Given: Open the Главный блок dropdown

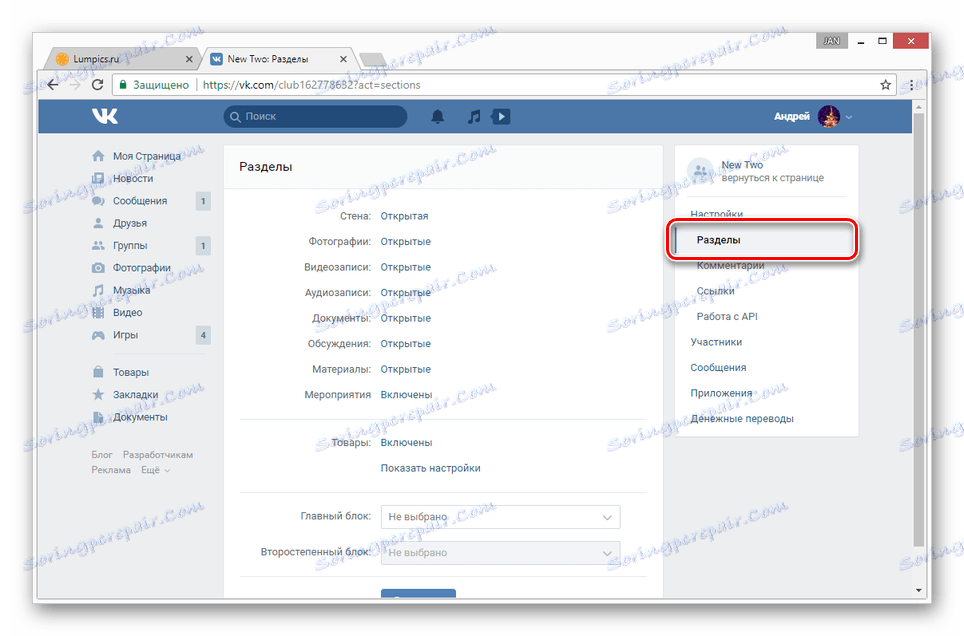Looking at the screenshot, I should 500,517.
